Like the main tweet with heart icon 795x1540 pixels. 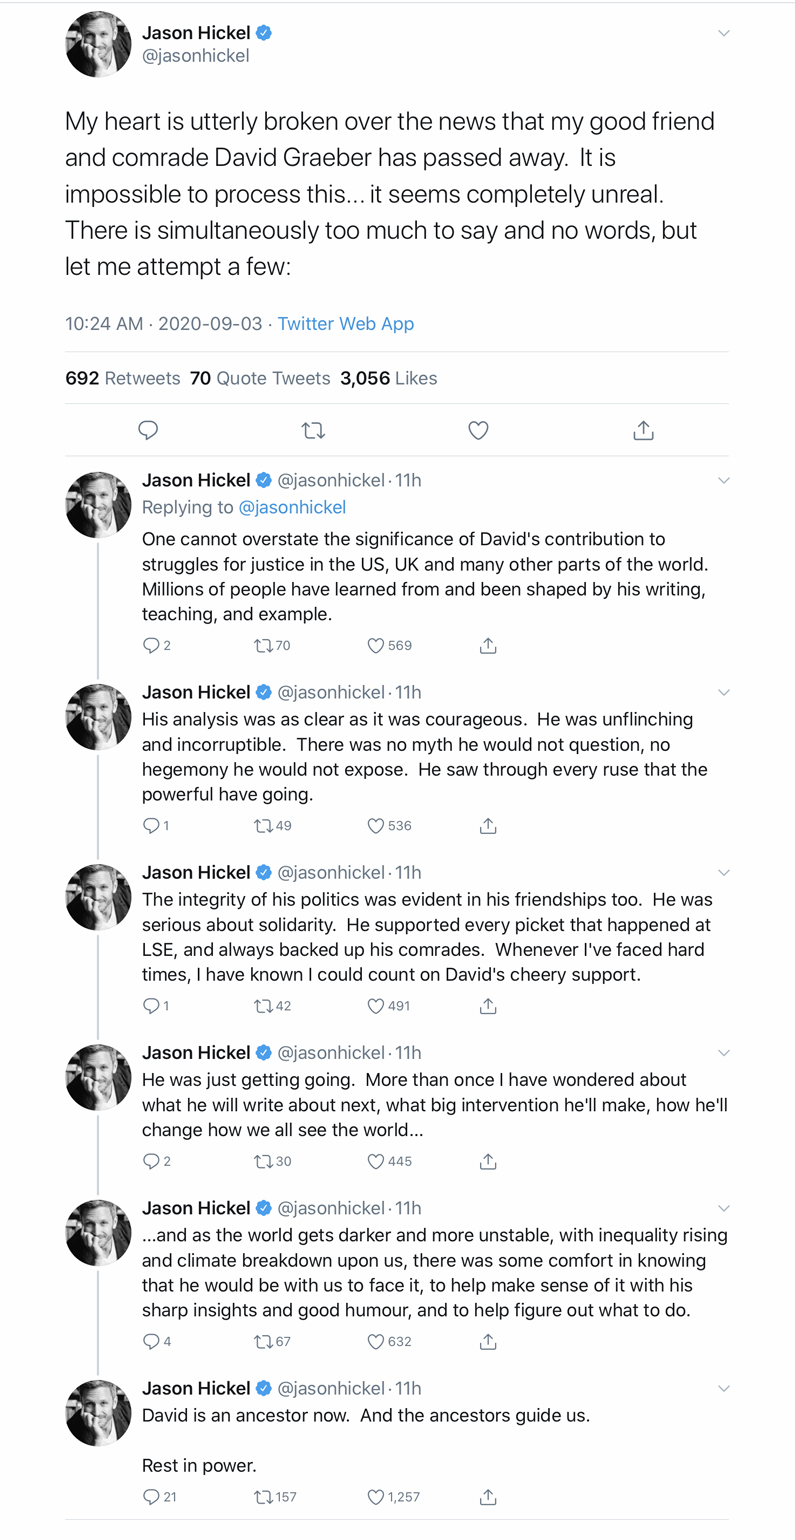click(478, 430)
